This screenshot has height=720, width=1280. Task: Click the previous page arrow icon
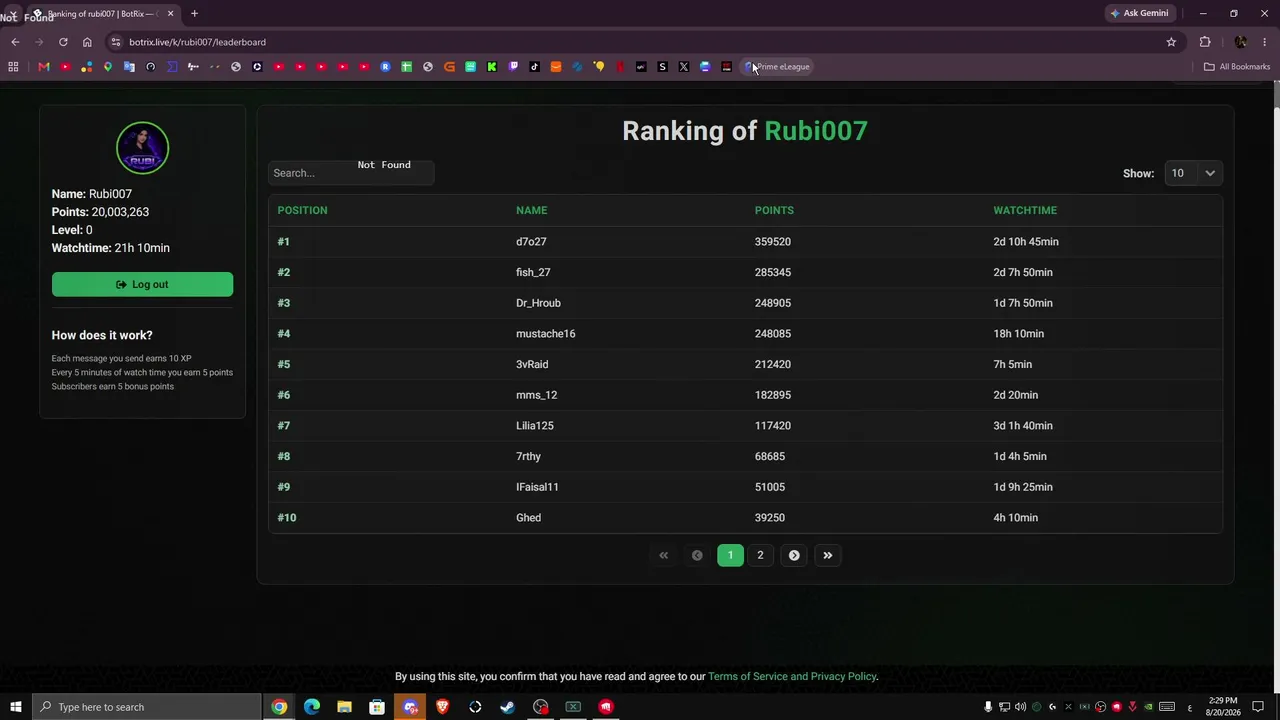[x=697, y=555]
